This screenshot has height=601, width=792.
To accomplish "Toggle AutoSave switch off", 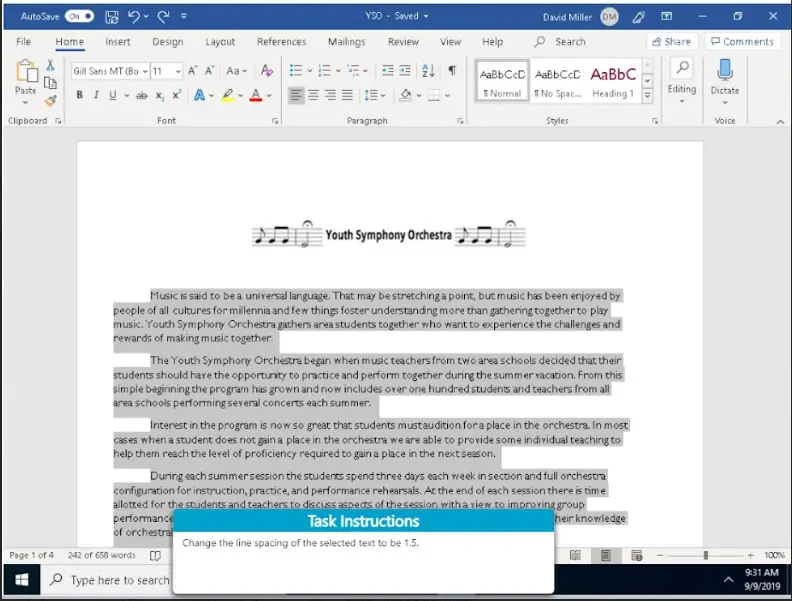I will click(79, 17).
